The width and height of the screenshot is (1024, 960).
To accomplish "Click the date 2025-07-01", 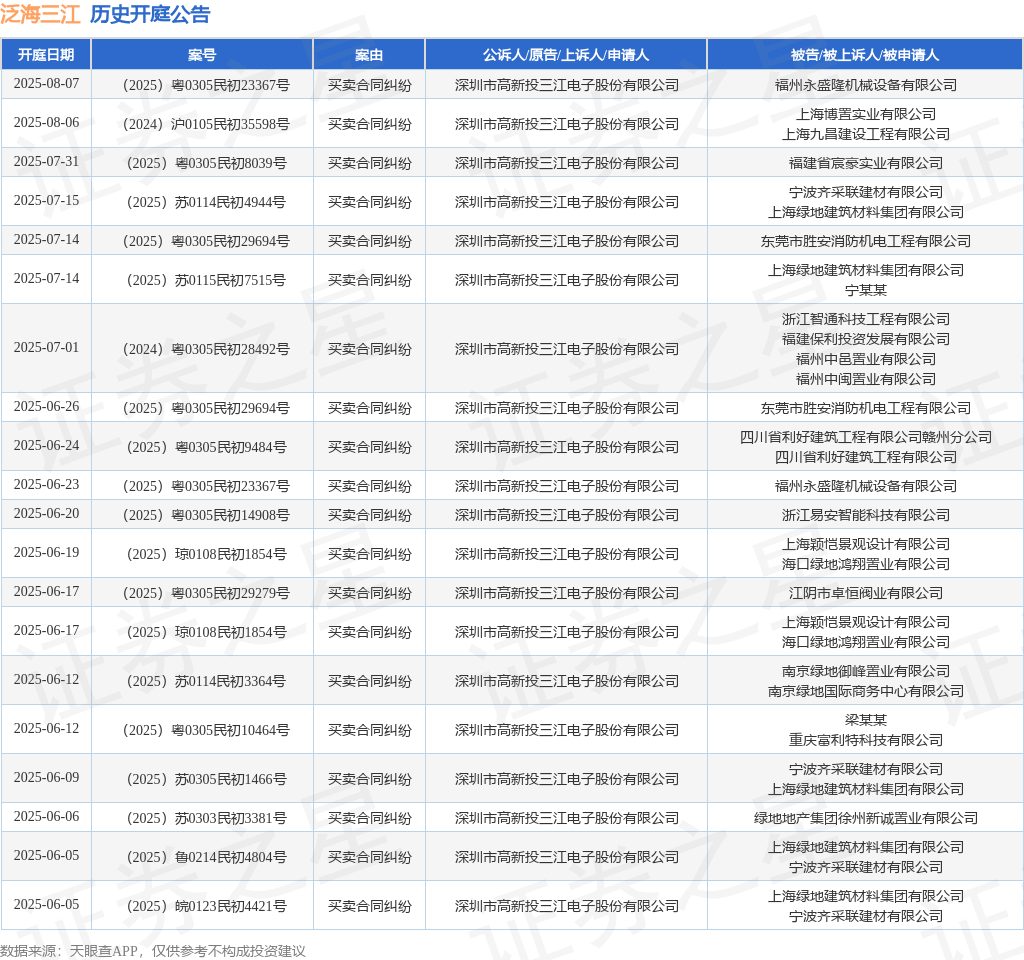I will 46,347.
